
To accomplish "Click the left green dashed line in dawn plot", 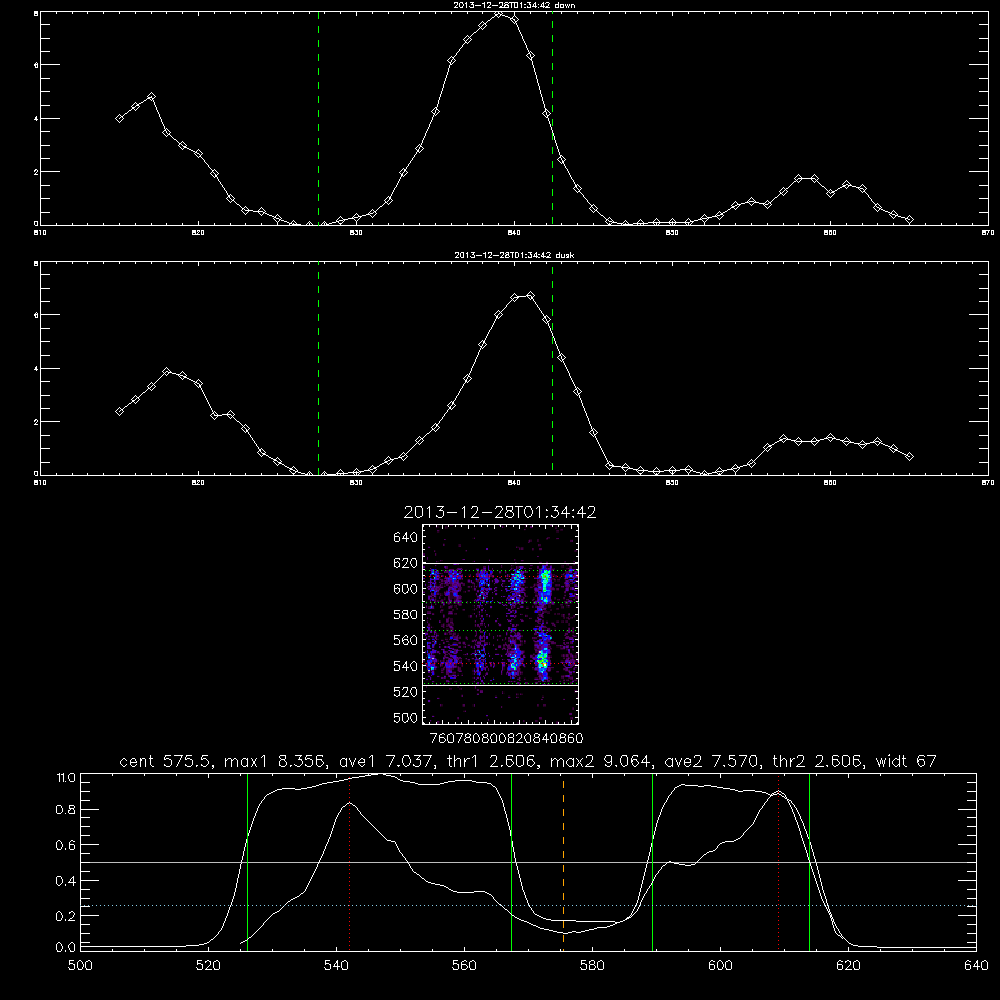I will tap(318, 118).
